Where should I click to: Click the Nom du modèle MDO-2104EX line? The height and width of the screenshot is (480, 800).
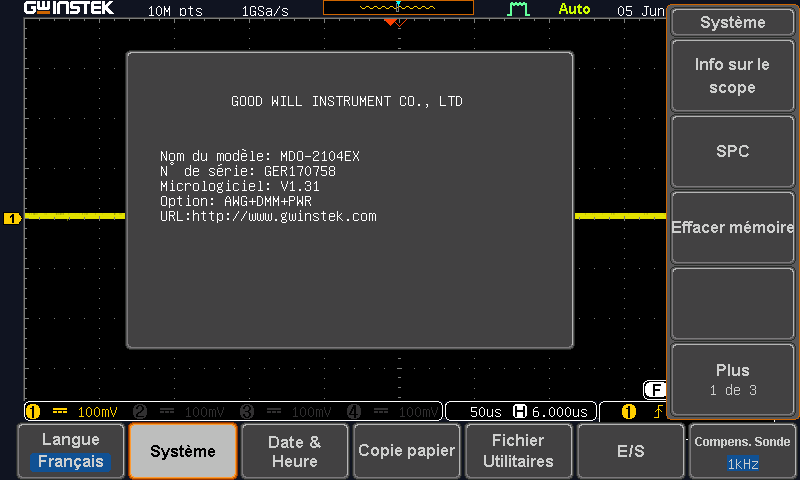[x=260, y=156]
